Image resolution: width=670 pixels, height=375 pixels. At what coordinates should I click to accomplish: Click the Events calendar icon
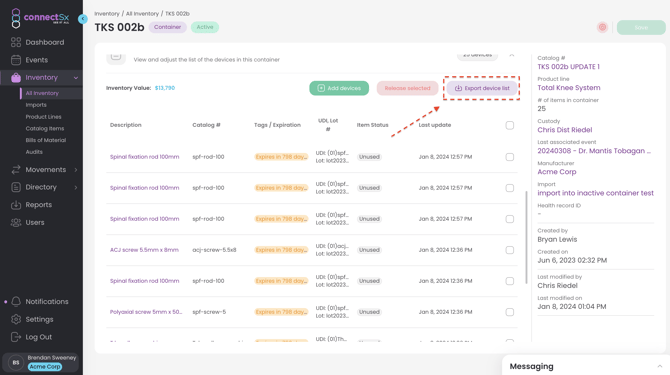tap(16, 60)
